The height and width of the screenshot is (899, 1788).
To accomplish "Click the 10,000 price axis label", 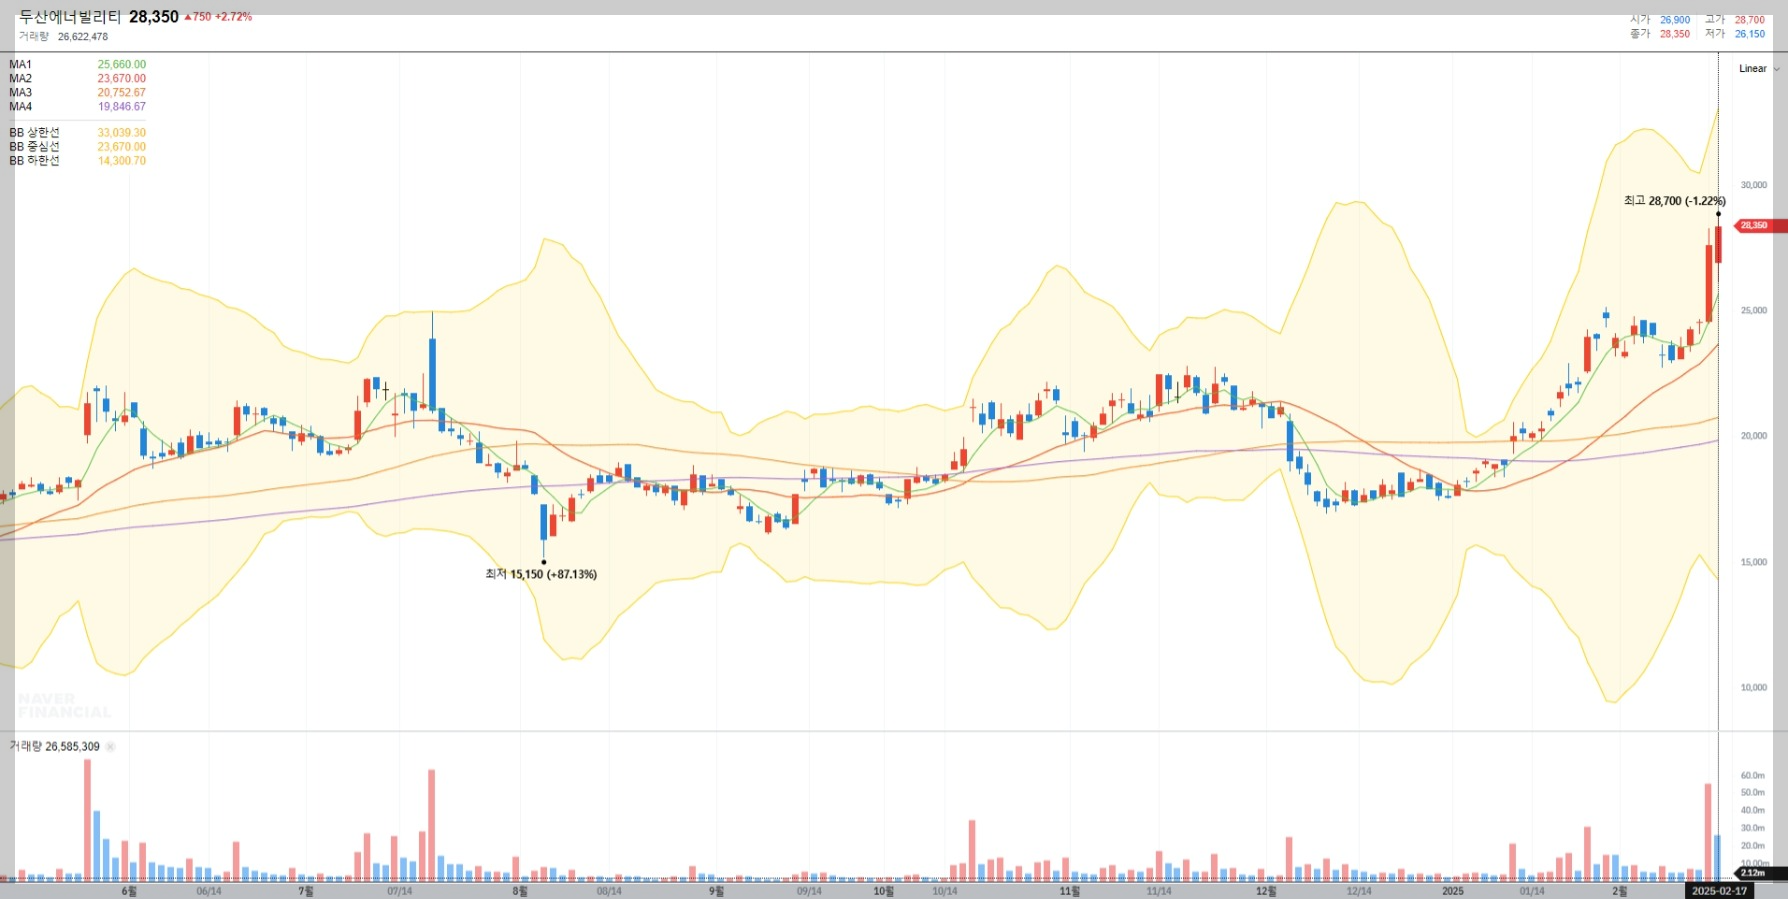I will click(1754, 688).
